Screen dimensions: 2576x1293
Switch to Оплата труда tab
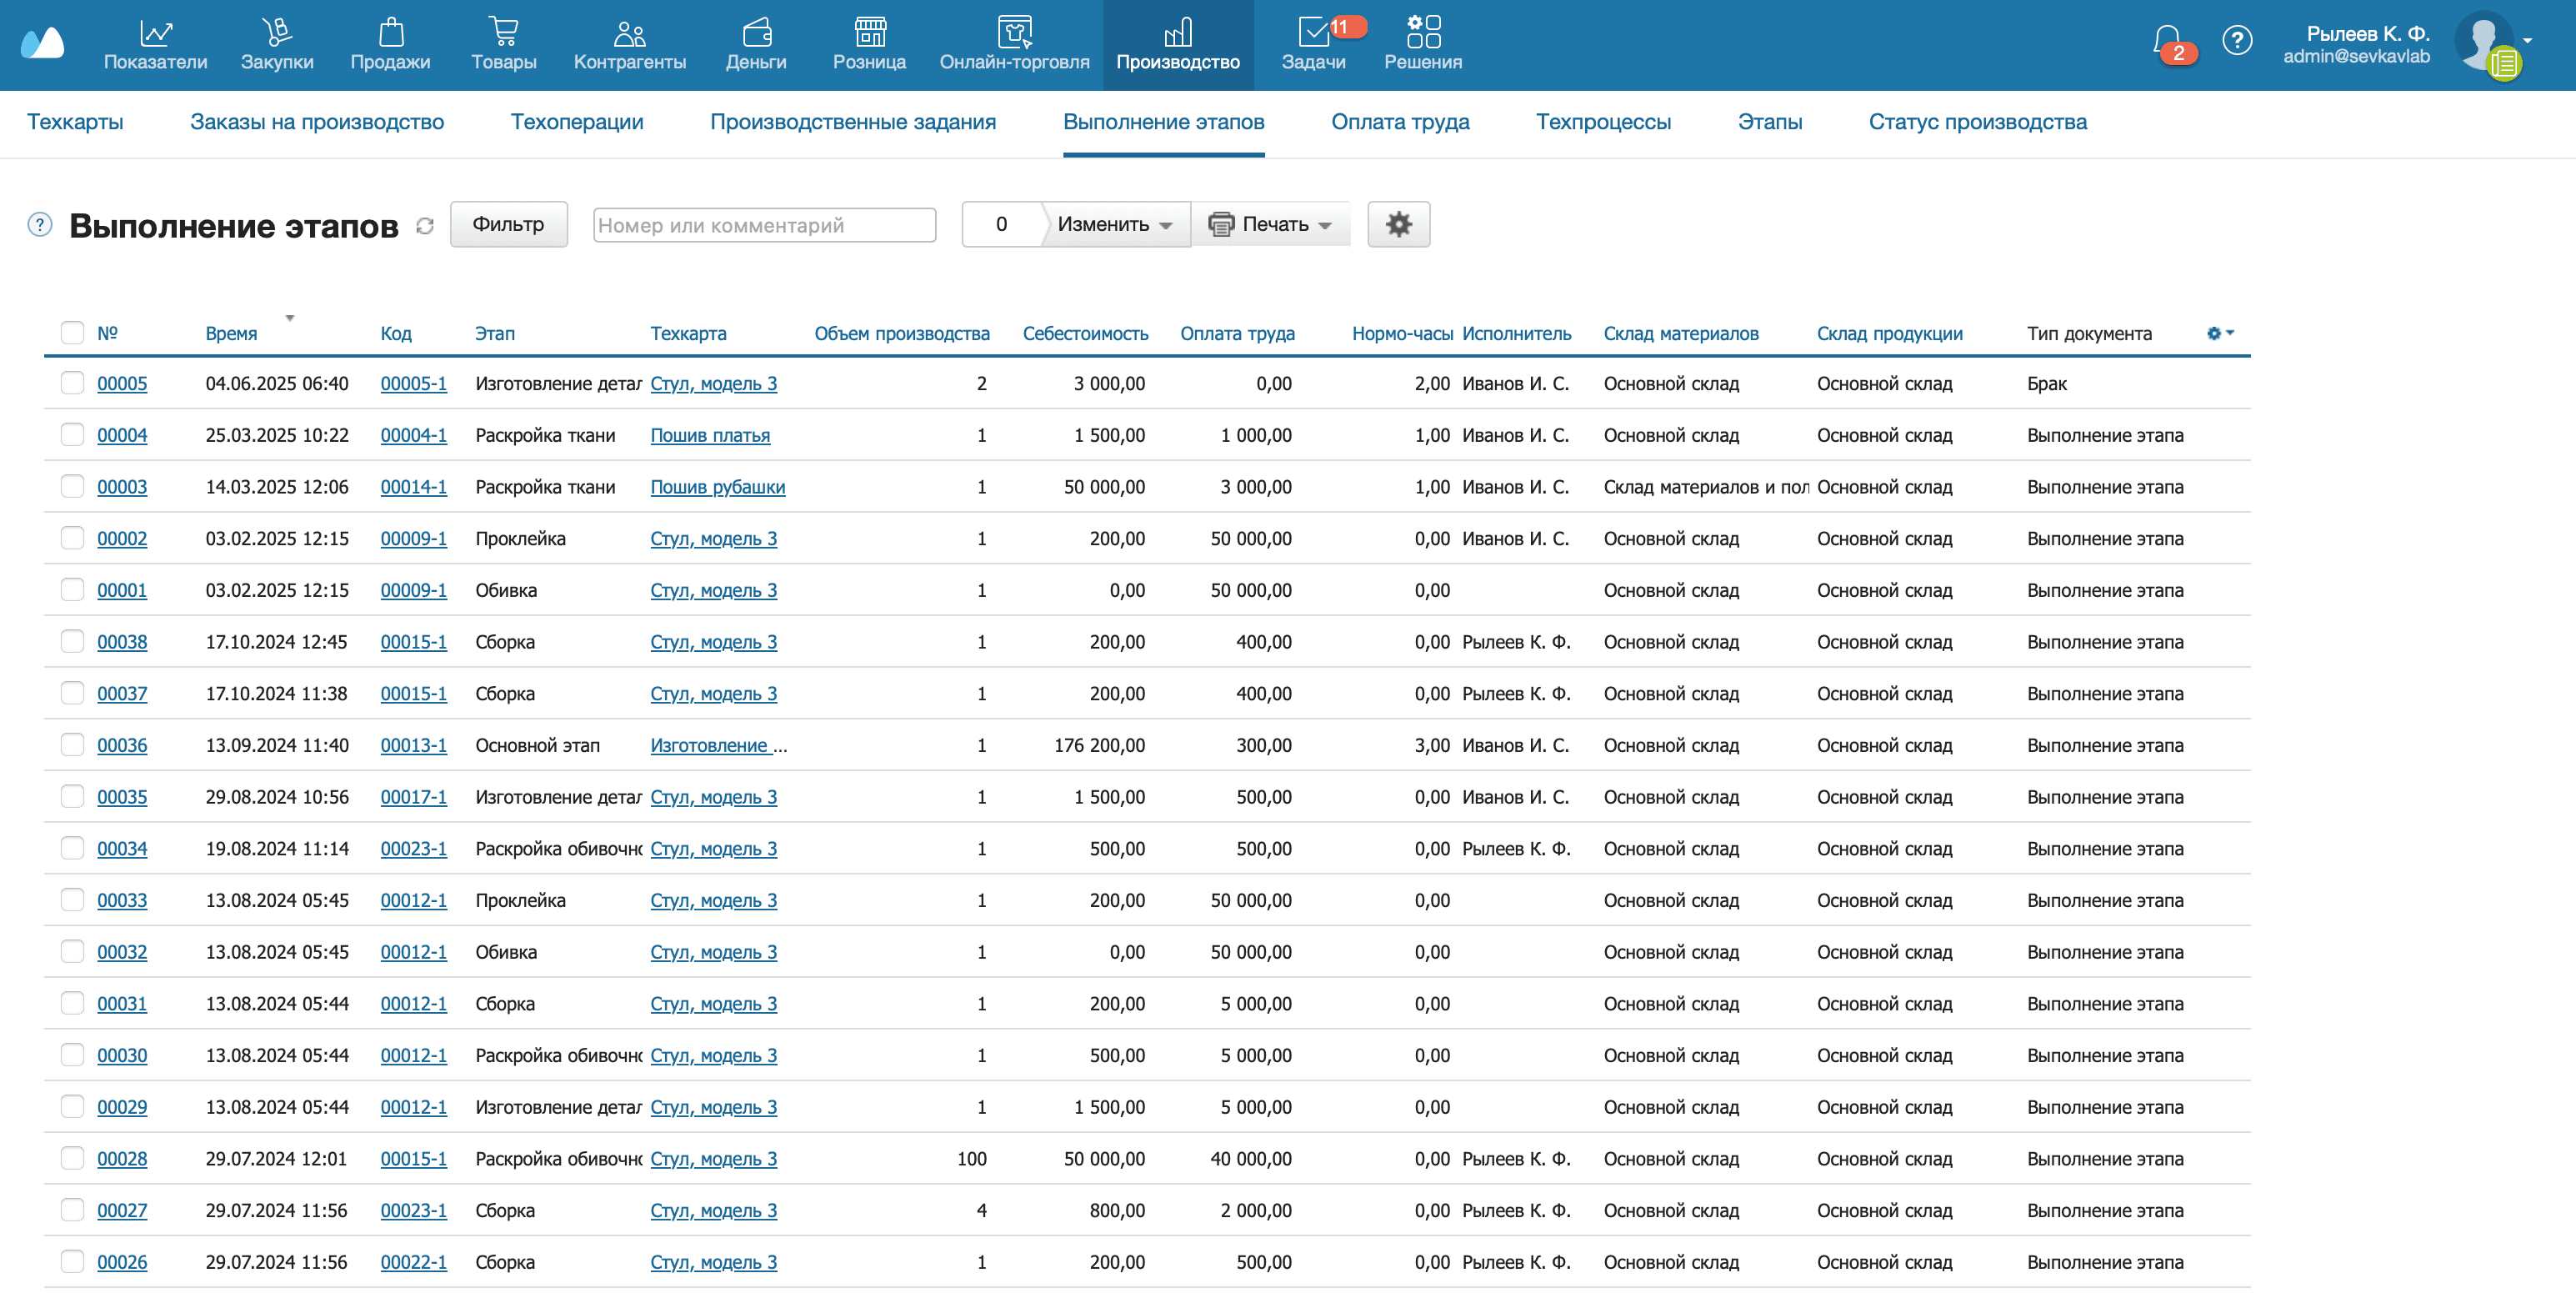1399,122
